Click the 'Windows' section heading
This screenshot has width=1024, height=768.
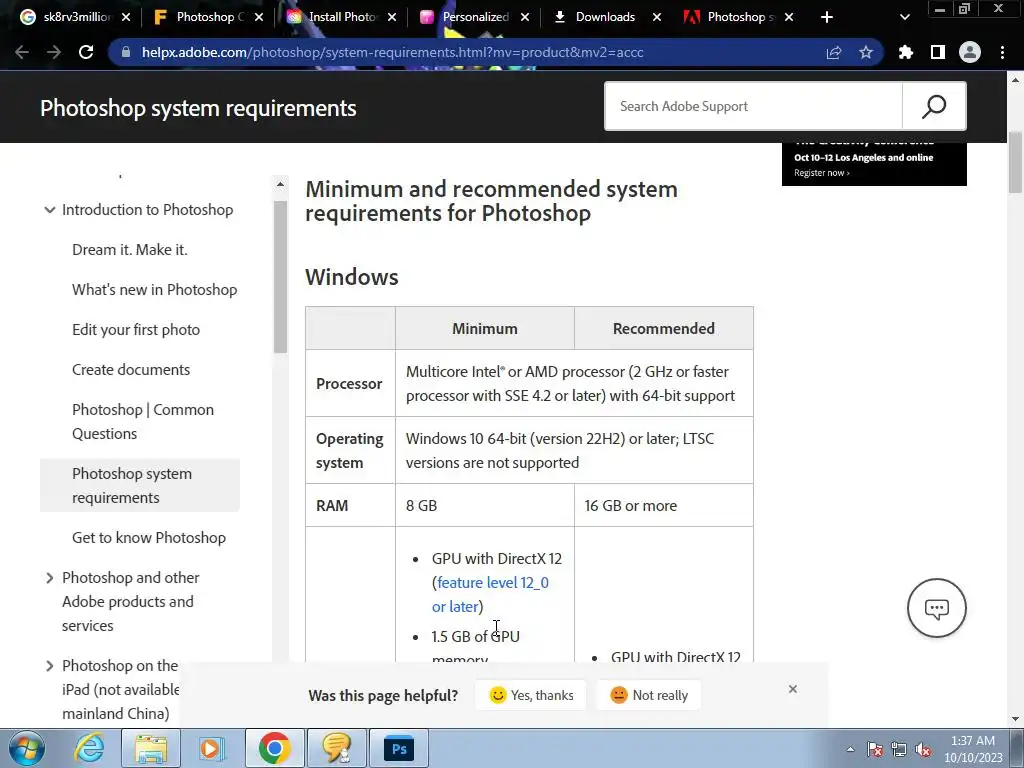[x=352, y=277]
